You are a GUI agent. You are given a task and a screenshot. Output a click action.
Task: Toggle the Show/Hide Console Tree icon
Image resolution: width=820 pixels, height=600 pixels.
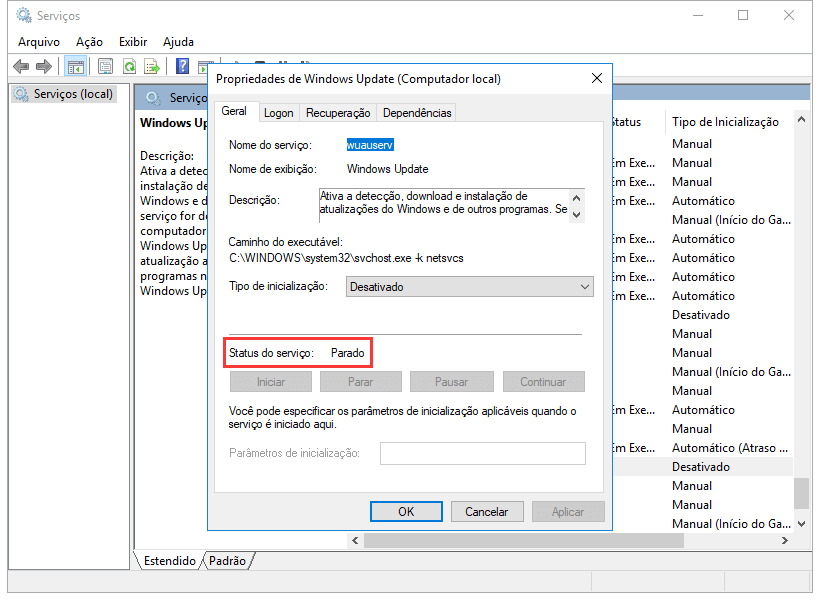[76, 66]
